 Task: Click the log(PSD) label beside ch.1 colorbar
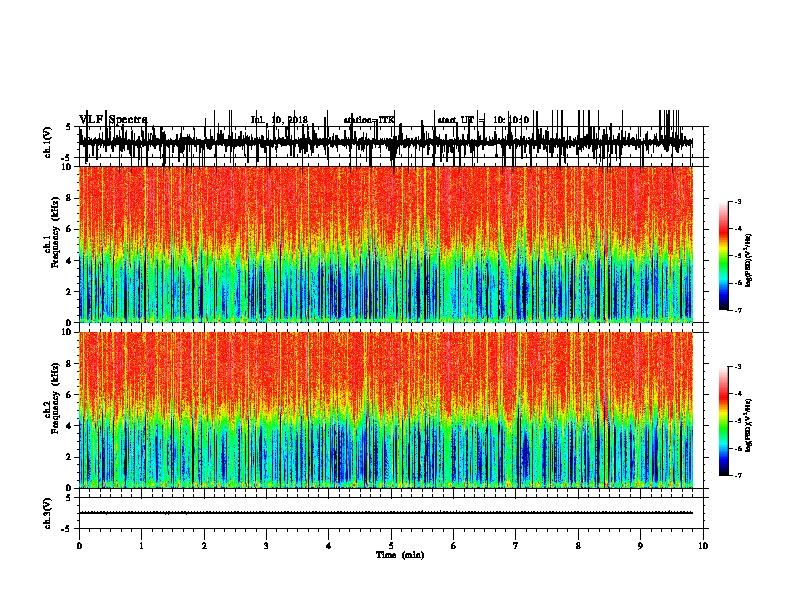[x=749, y=260]
